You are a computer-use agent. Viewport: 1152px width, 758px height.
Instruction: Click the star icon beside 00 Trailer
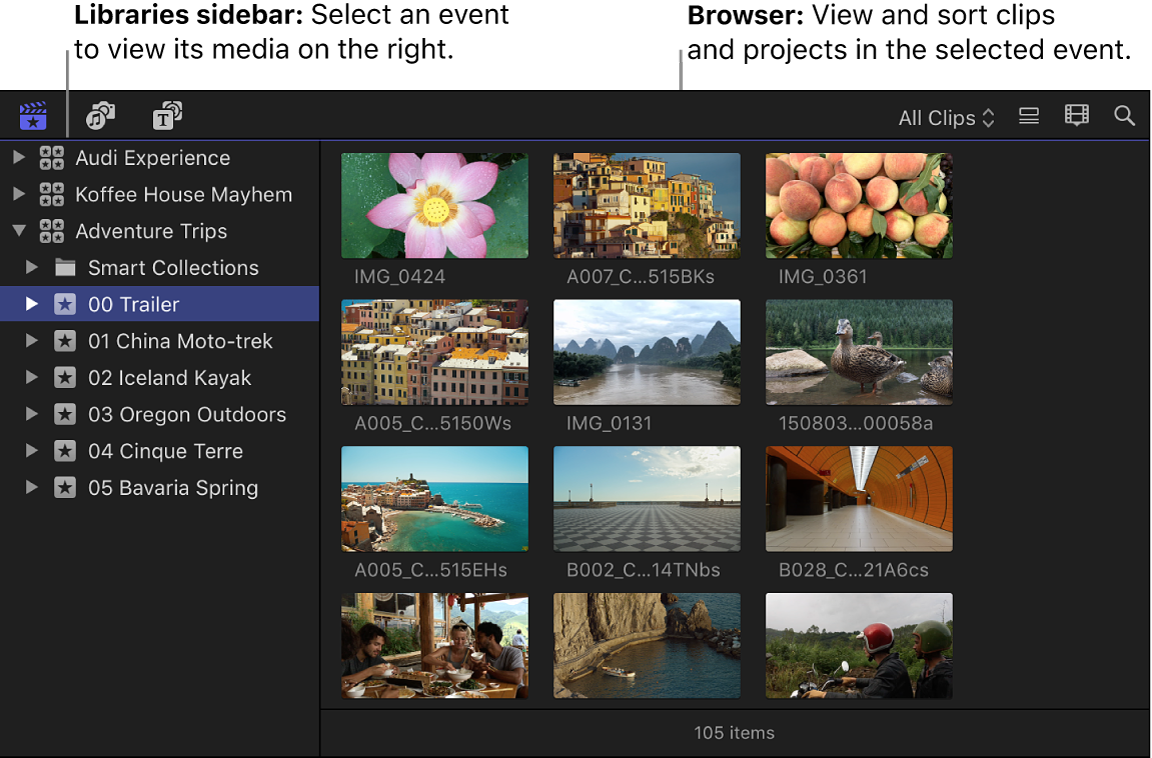coord(65,304)
